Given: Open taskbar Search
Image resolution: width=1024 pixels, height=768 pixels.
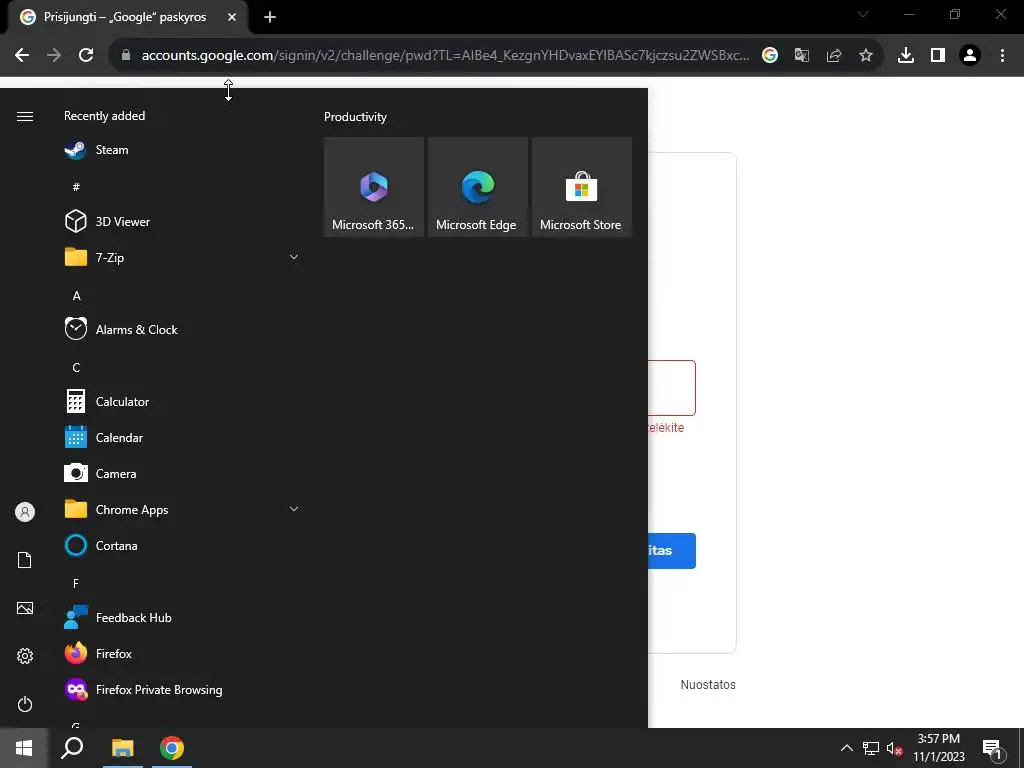Looking at the screenshot, I should pyautogui.click(x=72, y=748).
